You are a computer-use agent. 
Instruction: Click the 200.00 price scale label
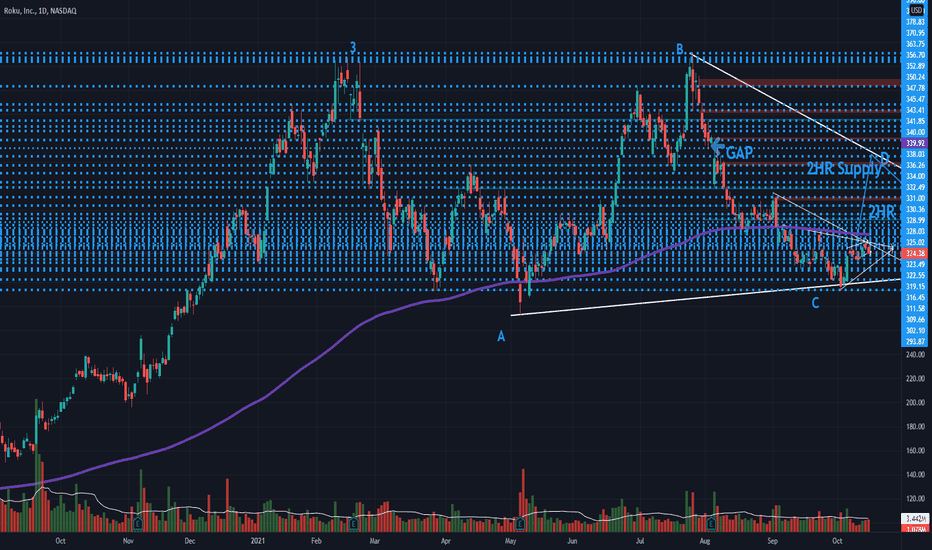click(915, 403)
